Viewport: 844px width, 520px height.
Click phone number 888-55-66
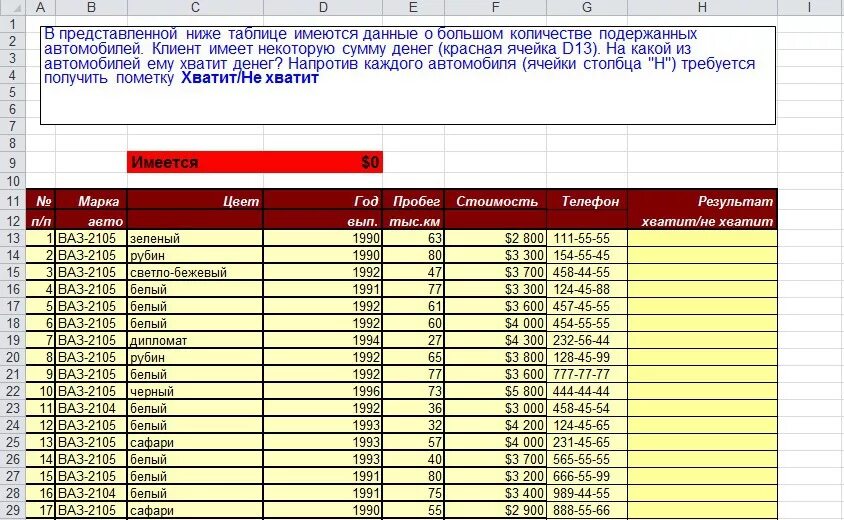(x=587, y=510)
